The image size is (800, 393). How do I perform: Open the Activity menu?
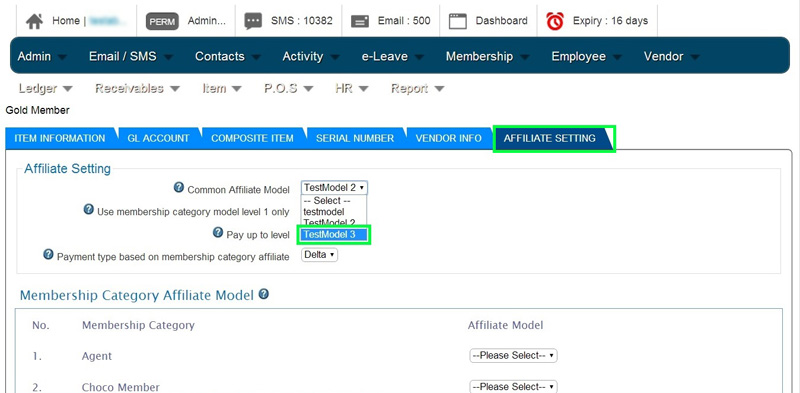(x=311, y=56)
